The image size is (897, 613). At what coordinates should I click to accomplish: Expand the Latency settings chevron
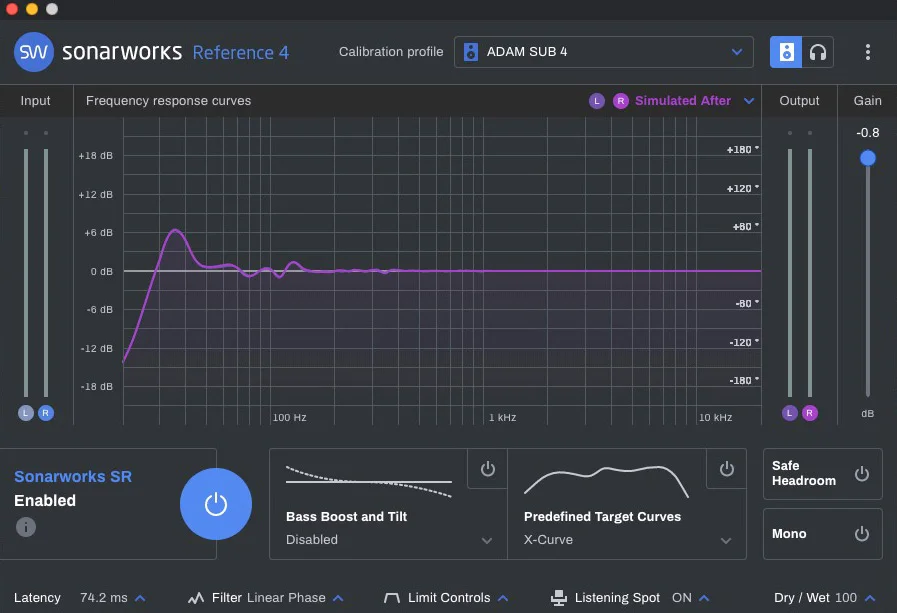[140, 598]
